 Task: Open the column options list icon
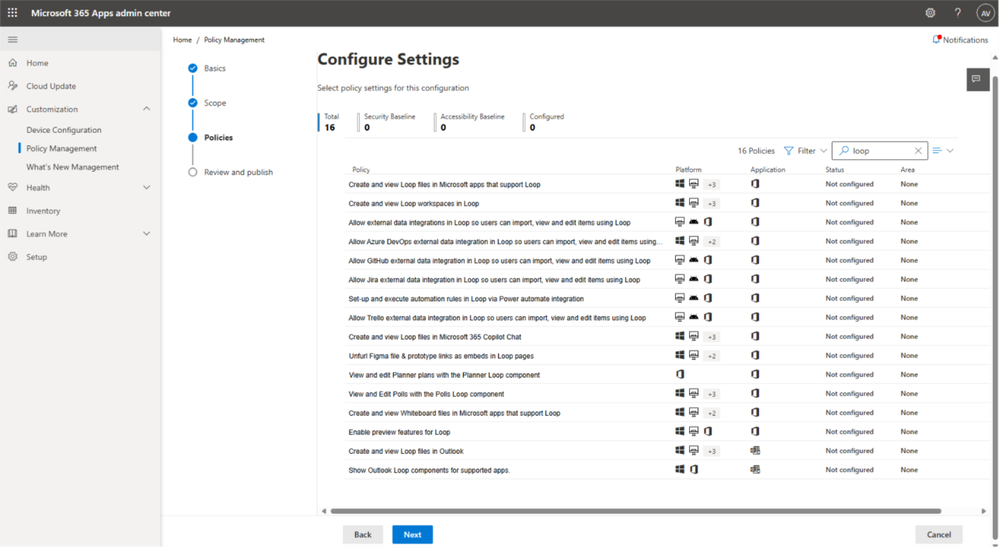click(937, 151)
